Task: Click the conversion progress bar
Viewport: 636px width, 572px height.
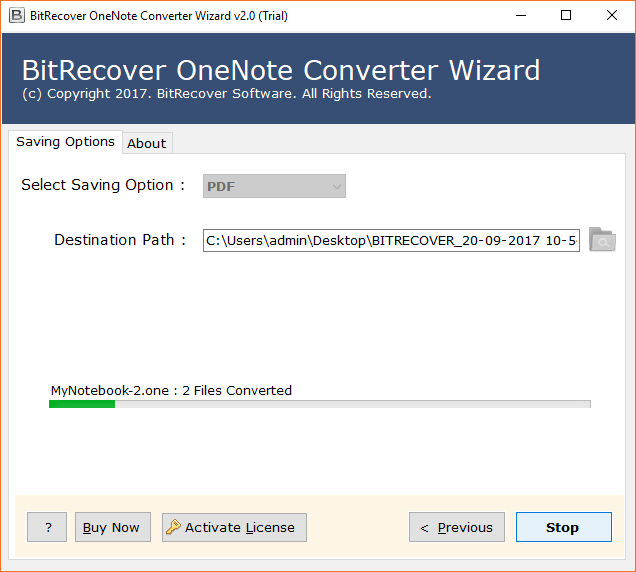Action: coord(320,404)
